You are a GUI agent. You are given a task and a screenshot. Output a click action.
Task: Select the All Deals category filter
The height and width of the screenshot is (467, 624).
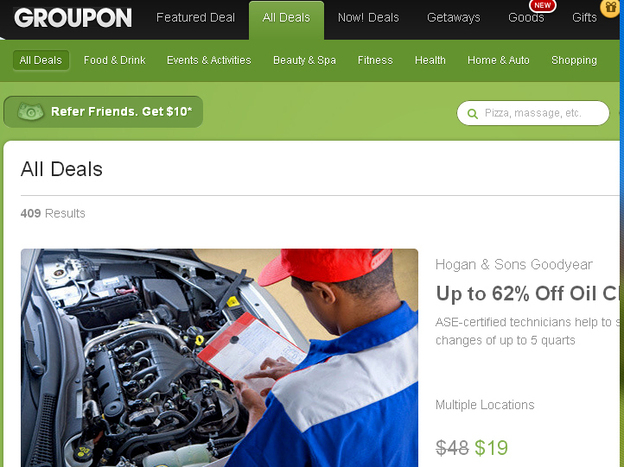41,60
